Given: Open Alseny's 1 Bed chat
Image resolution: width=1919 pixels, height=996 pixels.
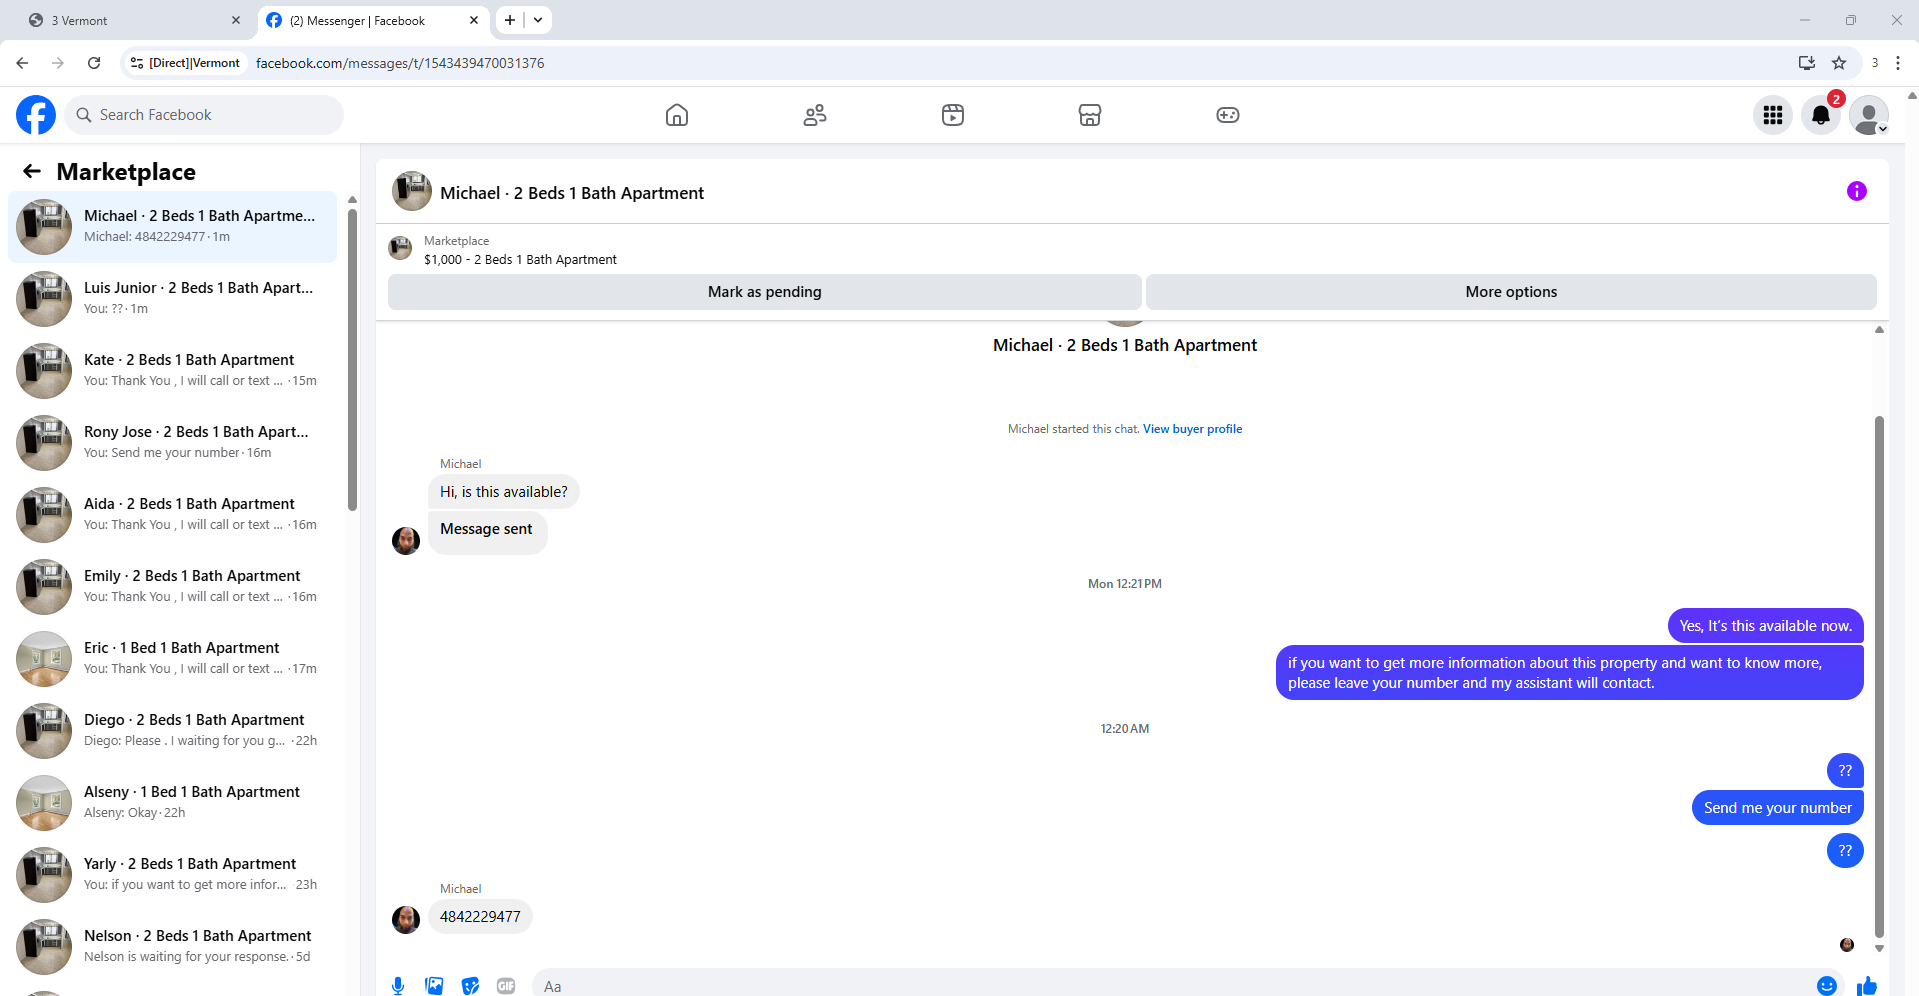Looking at the screenshot, I should (x=173, y=803).
